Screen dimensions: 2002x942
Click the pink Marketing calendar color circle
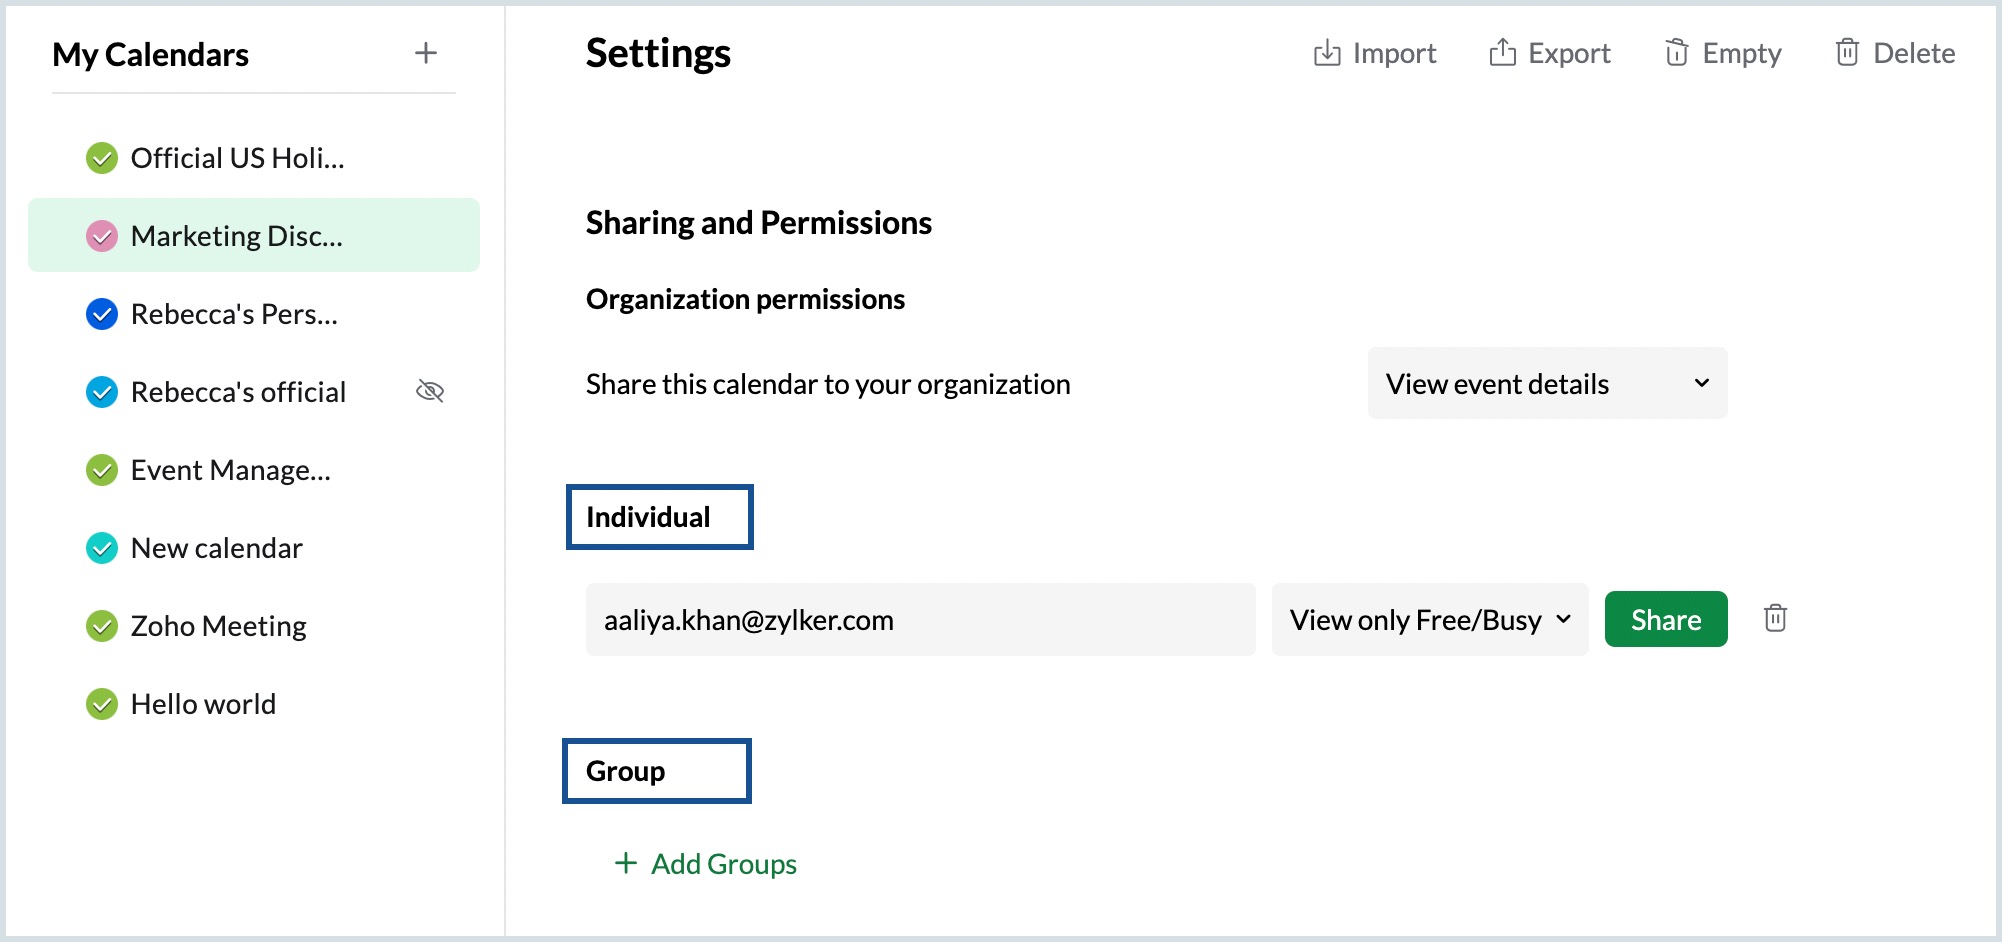coord(102,236)
